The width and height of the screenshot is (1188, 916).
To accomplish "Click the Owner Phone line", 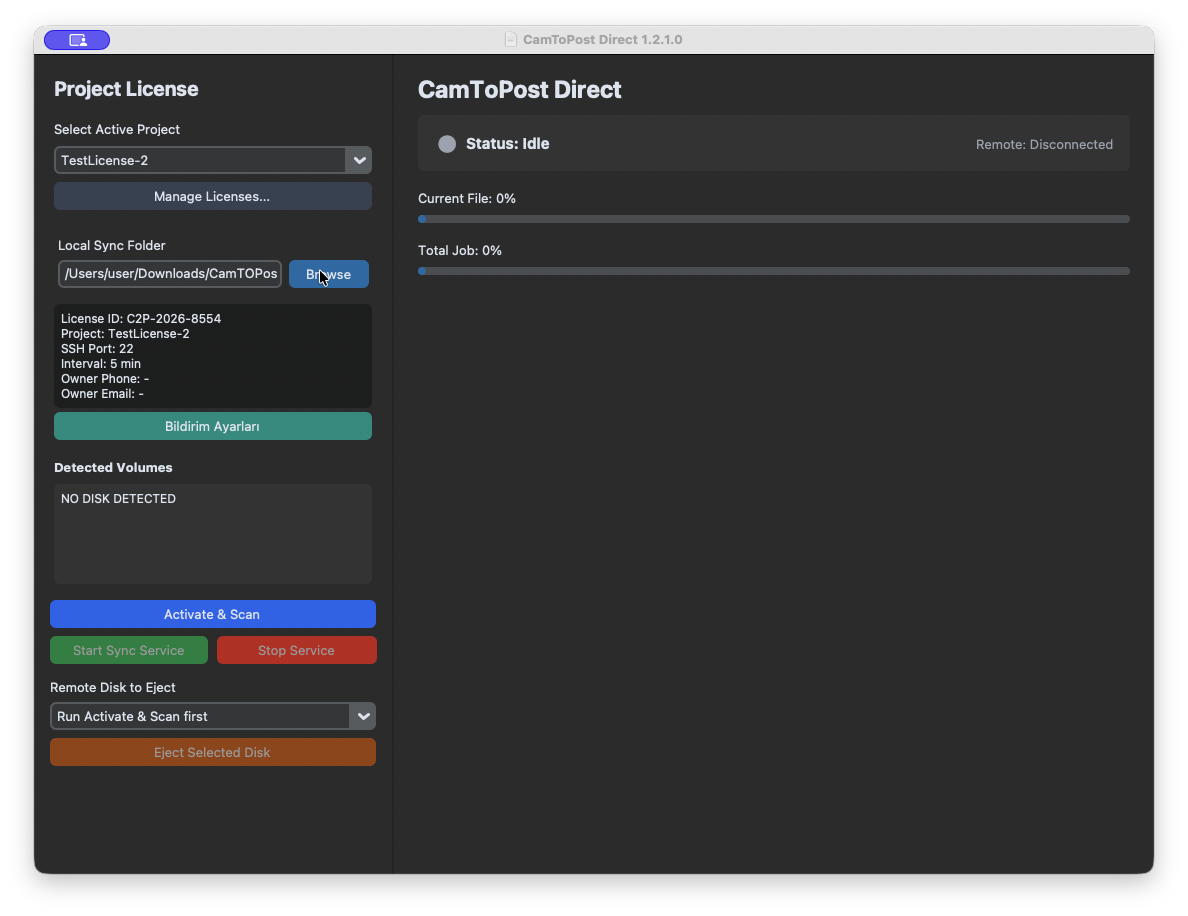I will [x=105, y=379].
